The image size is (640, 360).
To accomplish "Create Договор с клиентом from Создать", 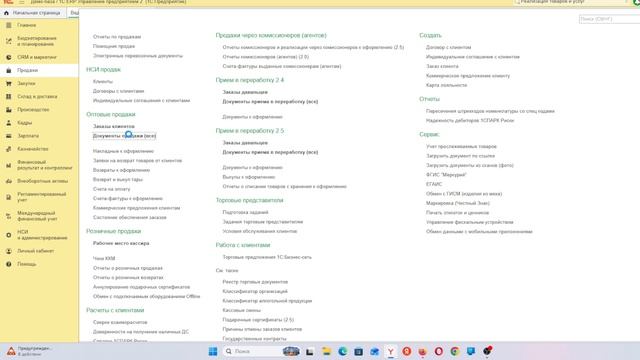I will [x=448, y=47].
